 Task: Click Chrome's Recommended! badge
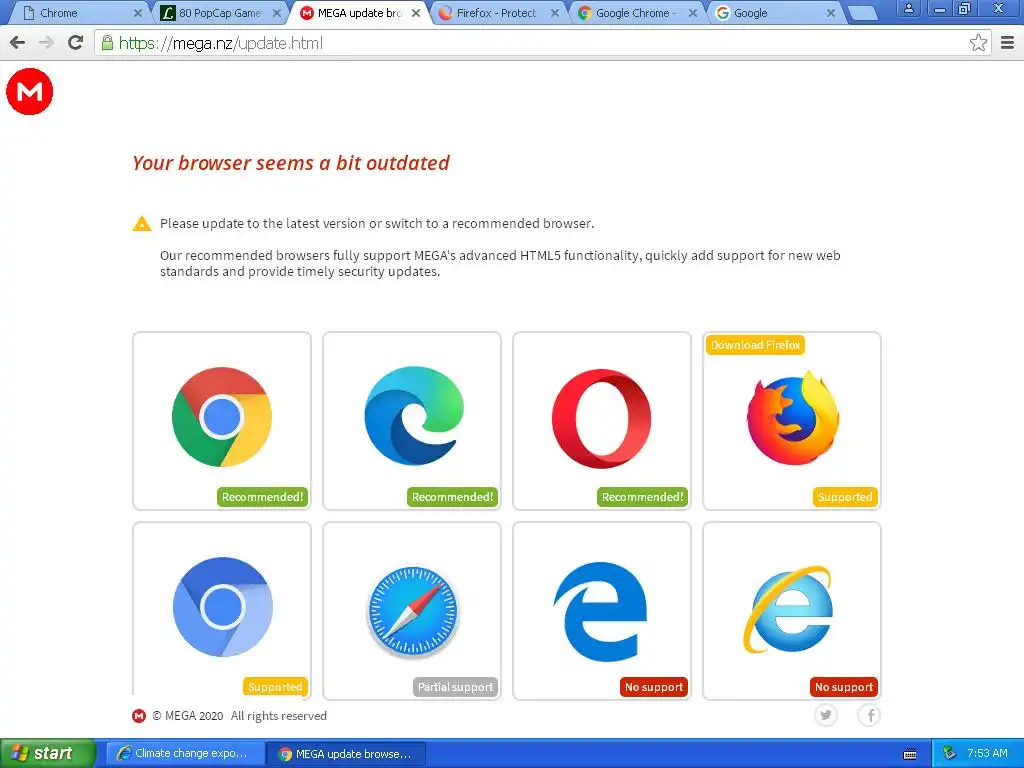[x=263, y=497]
